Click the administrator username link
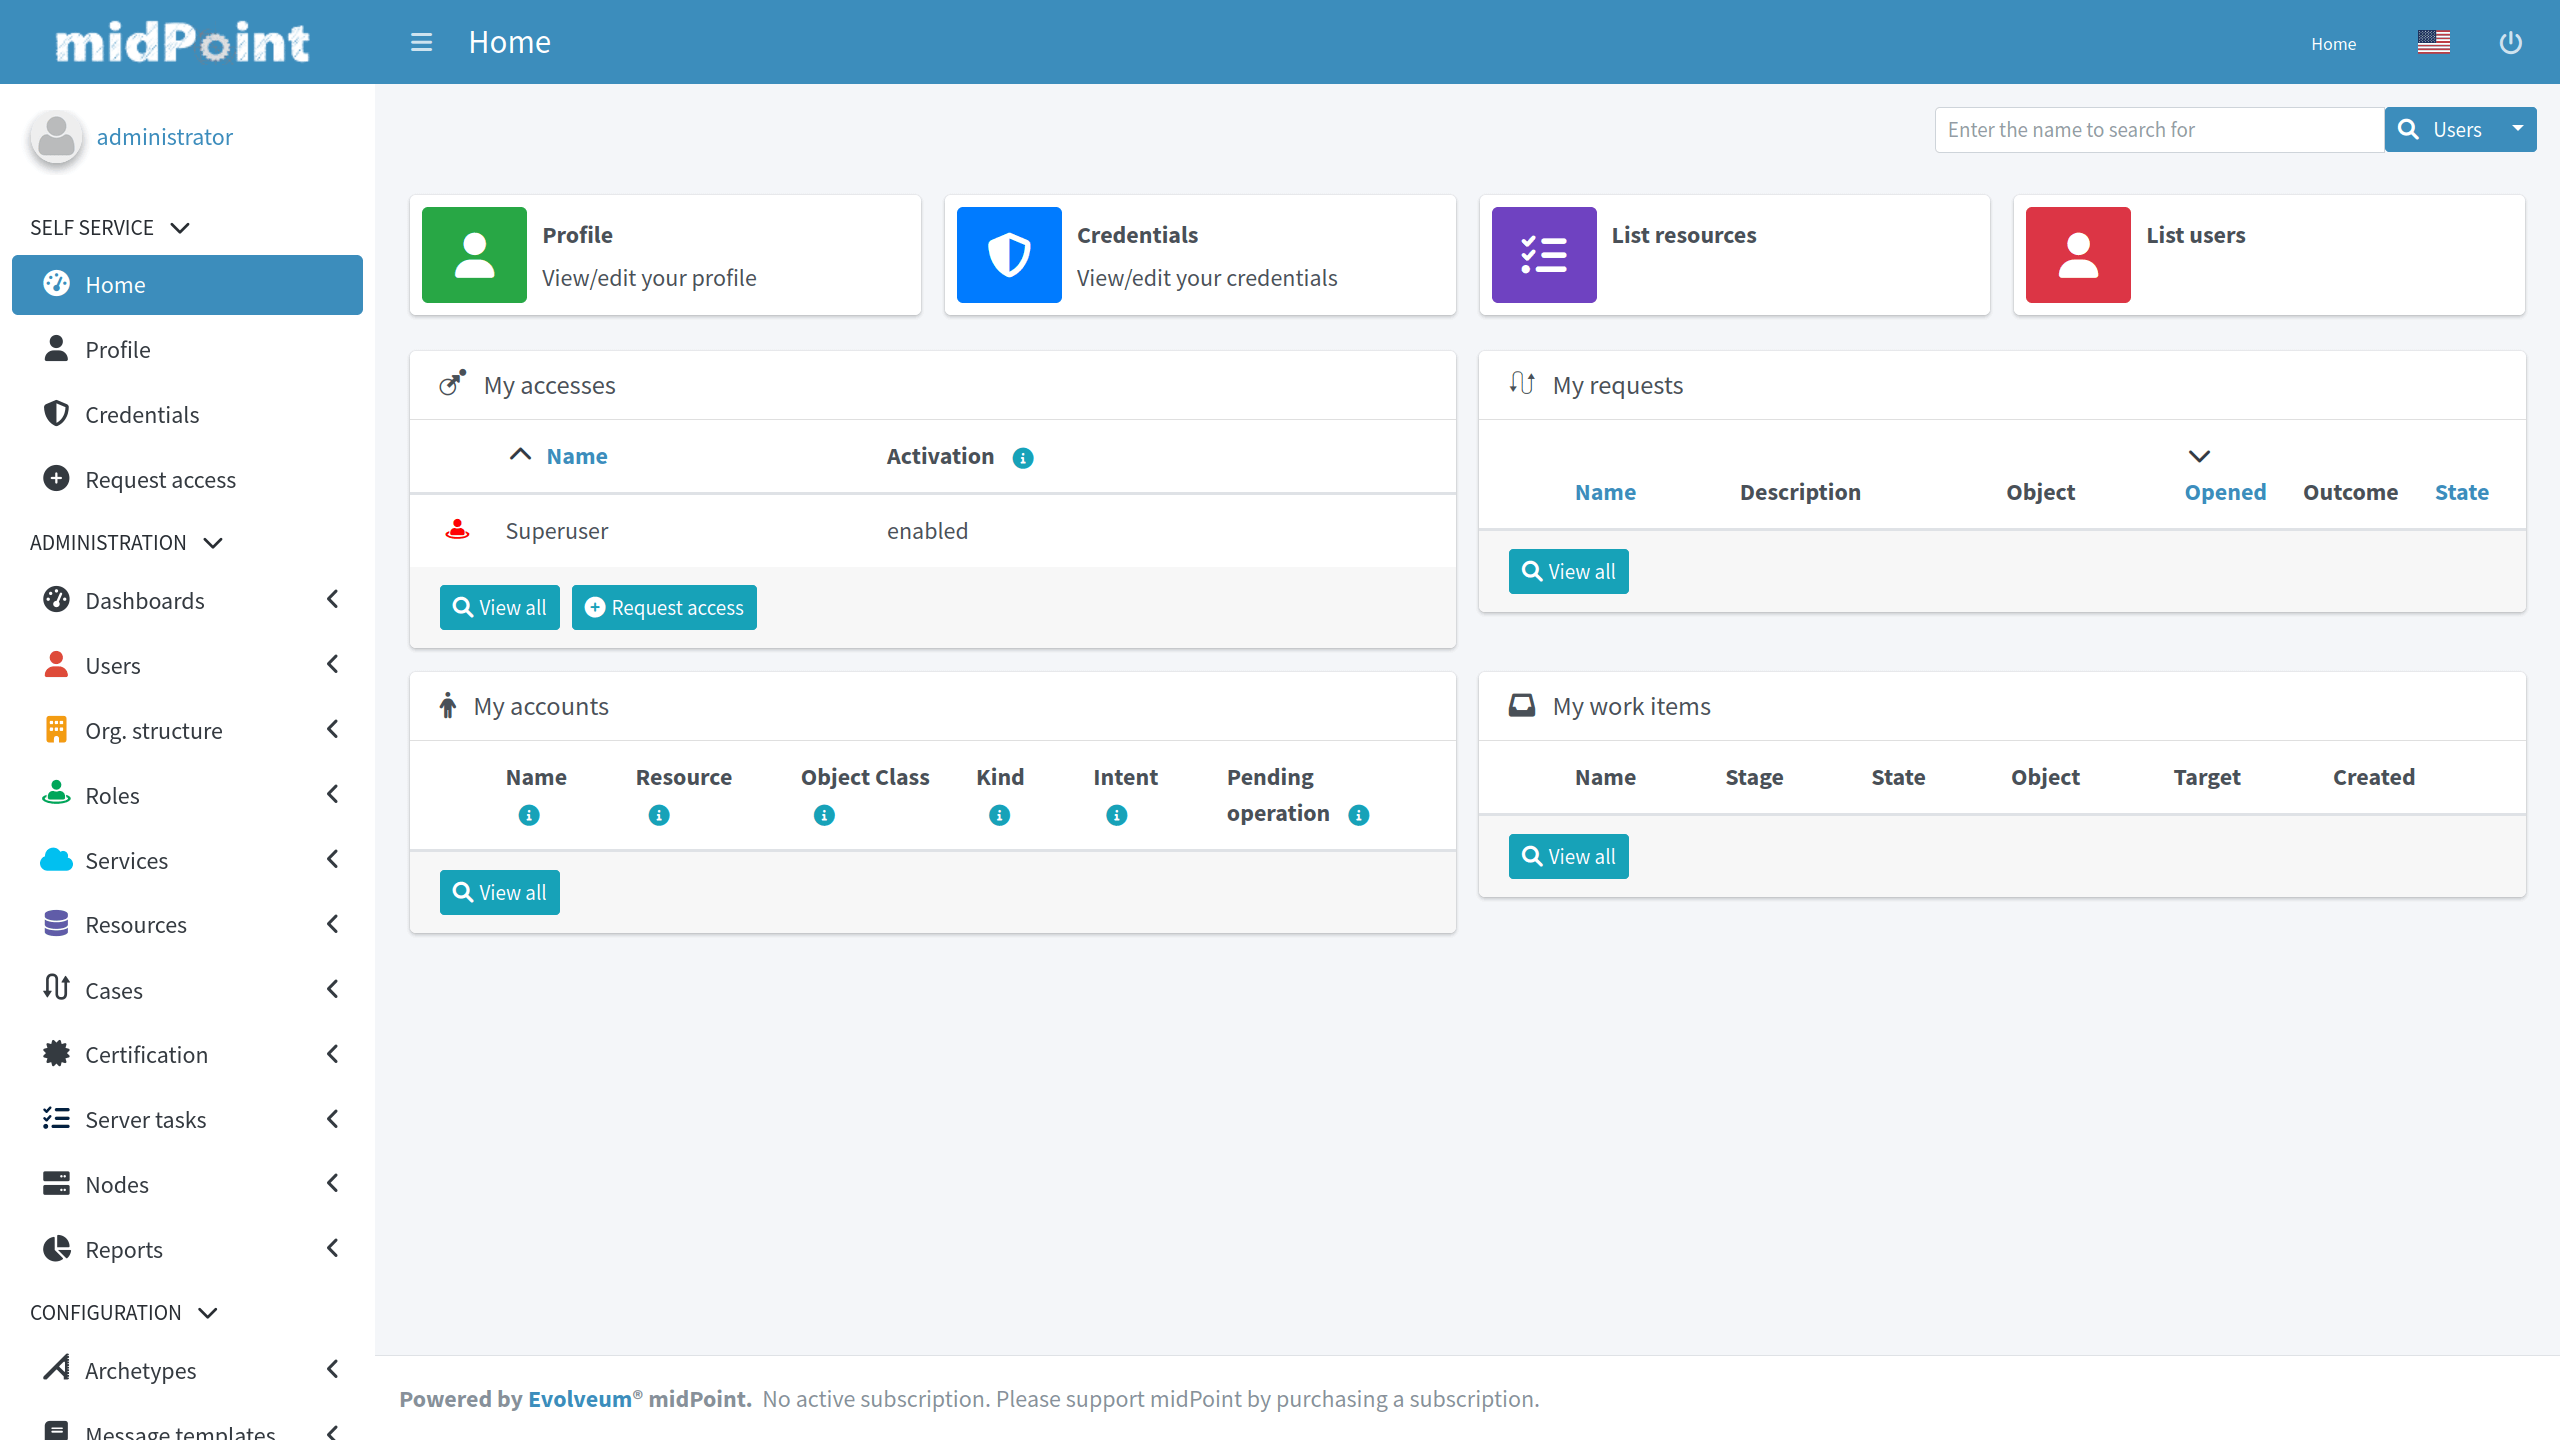Viewport: 2560px width, 1440px height. coord(164,137)
